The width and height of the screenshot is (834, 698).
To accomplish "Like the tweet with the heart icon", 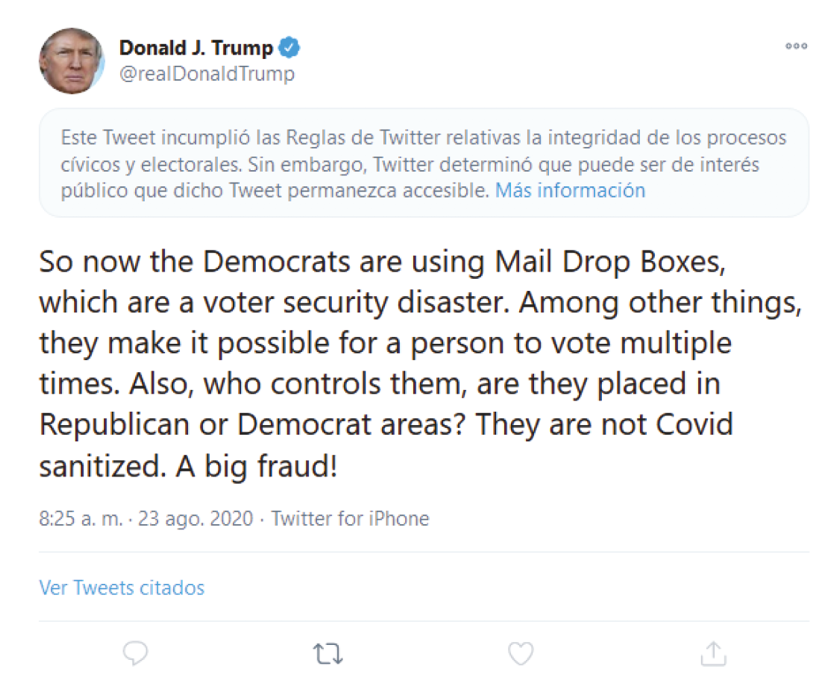I will 520,653.
